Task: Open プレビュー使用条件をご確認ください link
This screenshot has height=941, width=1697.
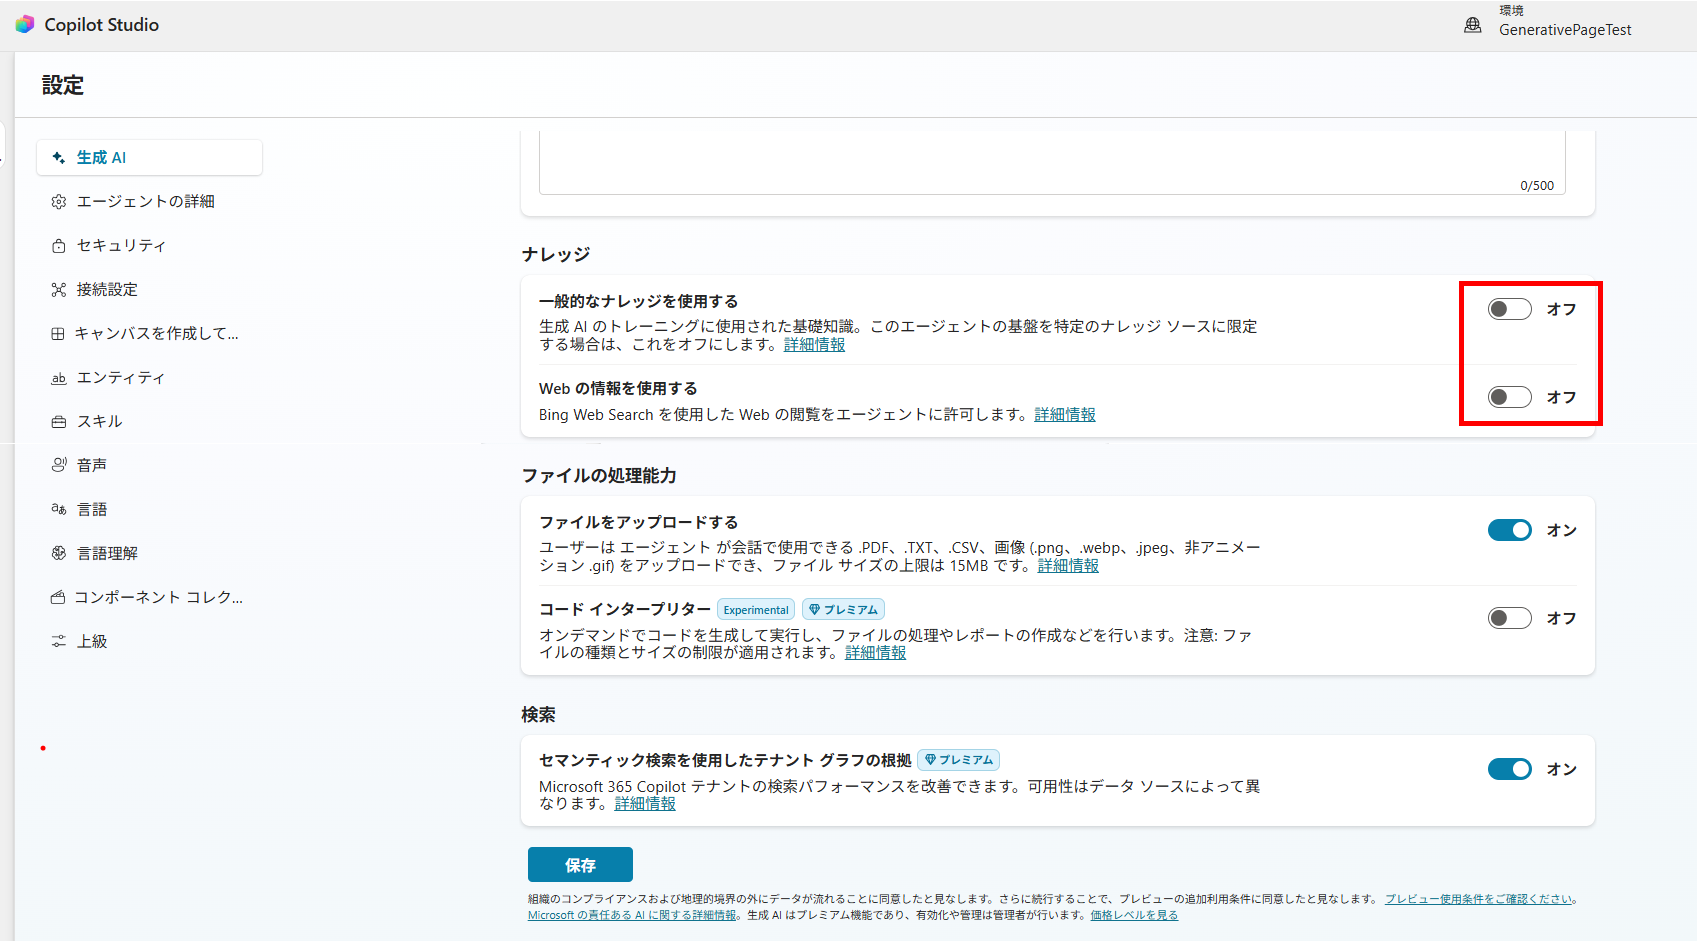Action: 1478,899
